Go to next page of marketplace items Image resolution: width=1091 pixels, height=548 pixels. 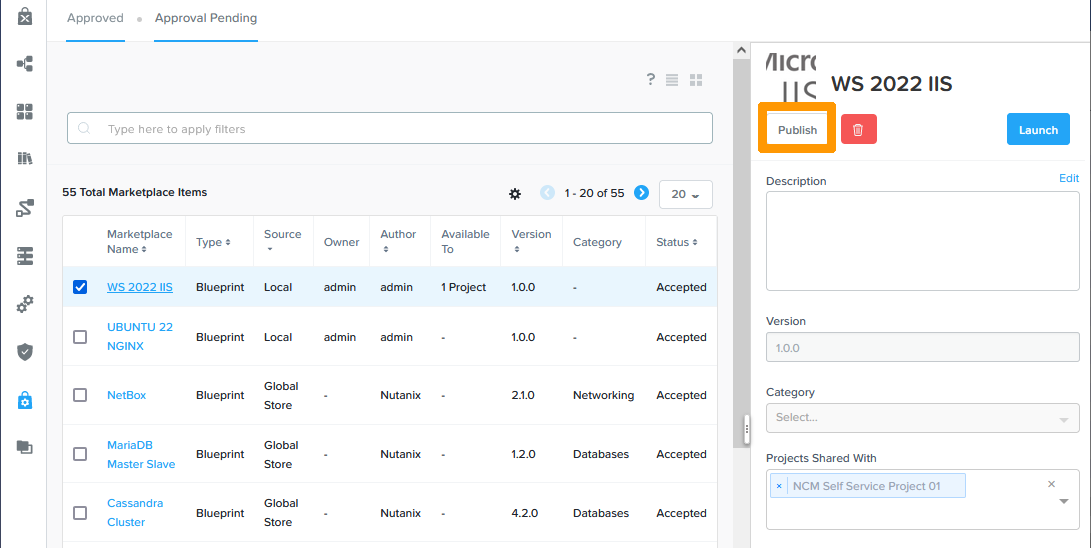point(642,193)
